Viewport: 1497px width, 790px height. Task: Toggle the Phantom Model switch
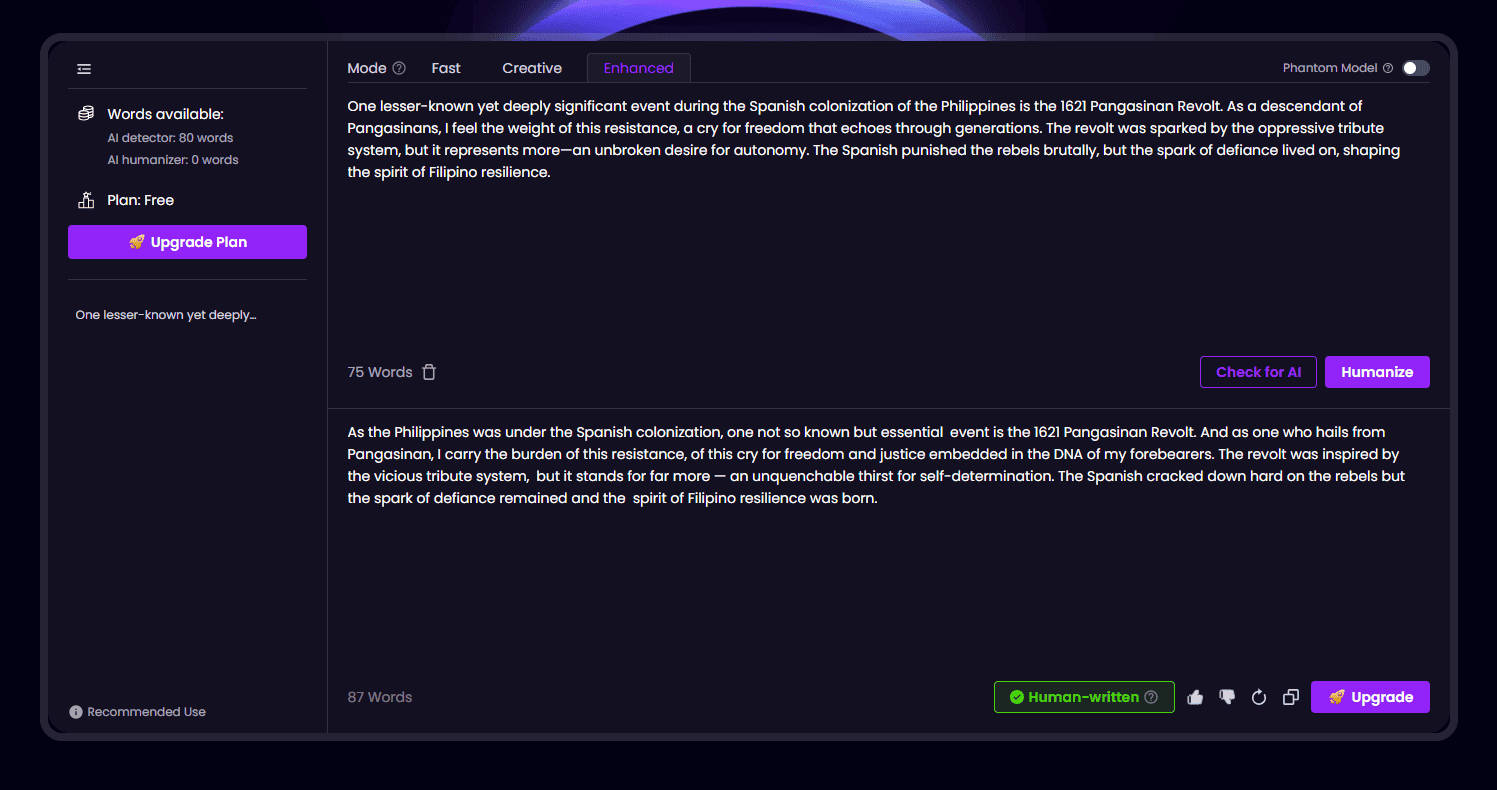[1415, 68]
